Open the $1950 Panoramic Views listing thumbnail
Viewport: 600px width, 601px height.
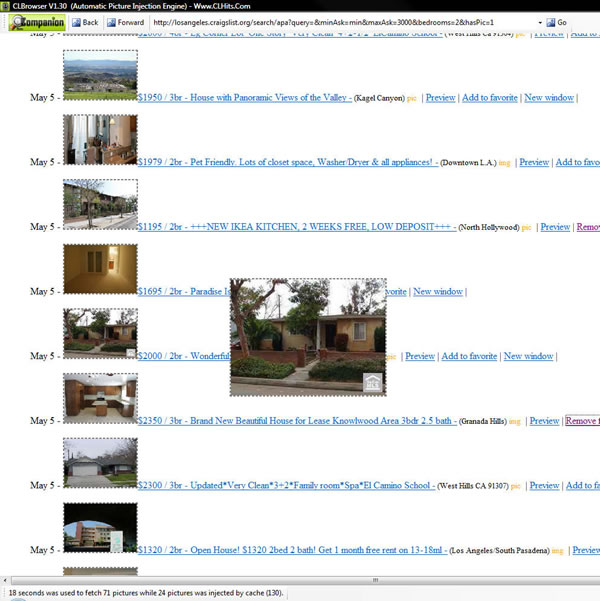click(x=100, y=76)
